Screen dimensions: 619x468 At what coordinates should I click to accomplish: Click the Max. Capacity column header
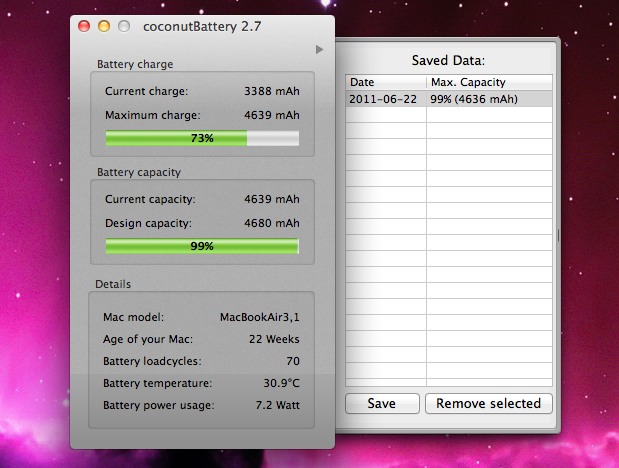point(490,82)
